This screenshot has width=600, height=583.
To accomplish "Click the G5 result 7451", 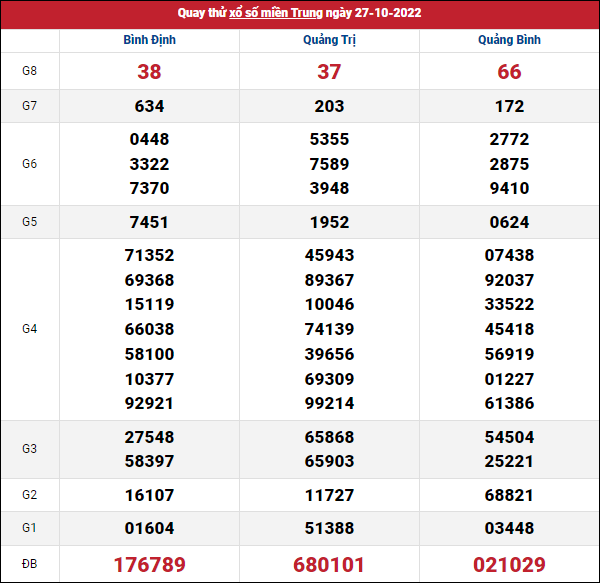I will pyautogui.click(x=149, y=222).
